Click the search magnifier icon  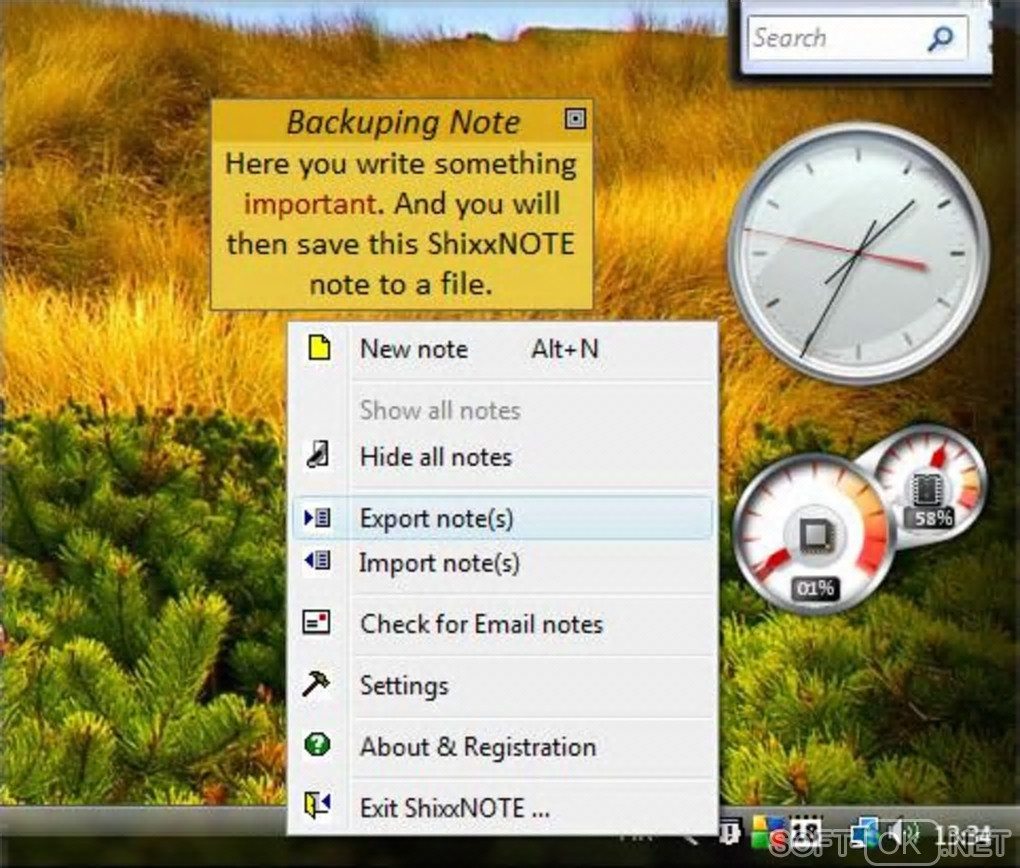940,38
